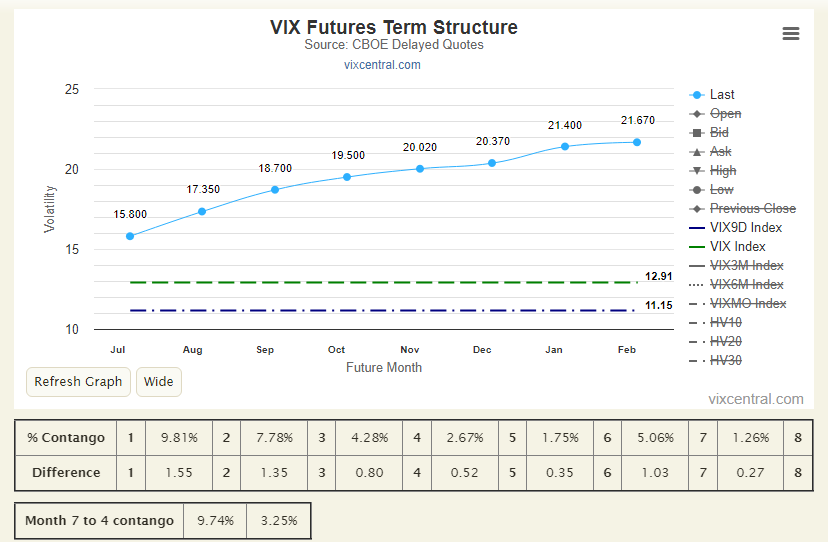Image resolution: width=828 pixels, height=542 pixels.
Task: Open the chart hamburger context menu
Action: click(x=791, y=34)
